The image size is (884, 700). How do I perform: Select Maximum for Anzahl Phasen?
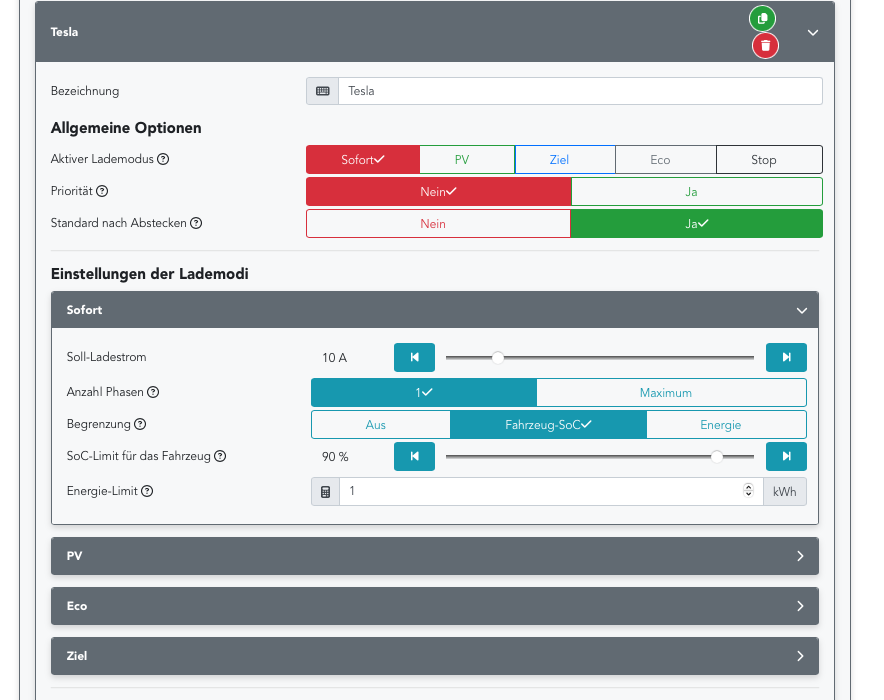point(670,393)
